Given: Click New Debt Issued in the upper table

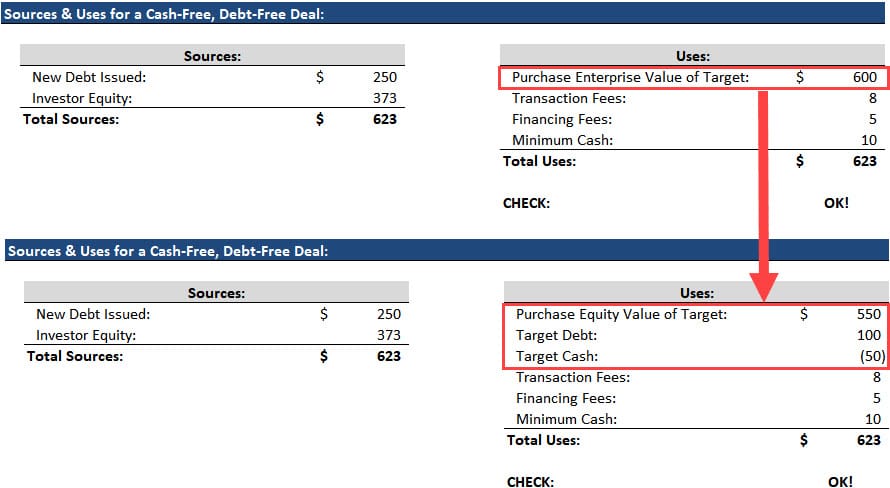Looking at the screenshot, I should pos(89,77).
